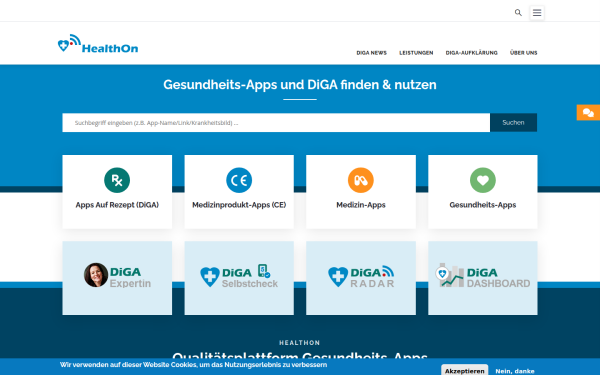Click the Suchen button

click(x=514, y=122)
